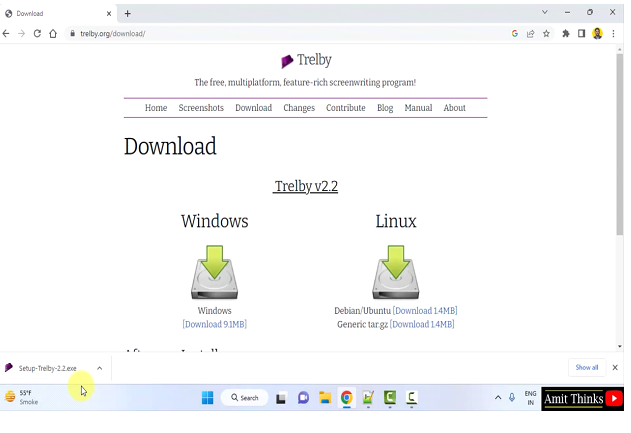Open the ENG IN language switcher

(530, 398)
